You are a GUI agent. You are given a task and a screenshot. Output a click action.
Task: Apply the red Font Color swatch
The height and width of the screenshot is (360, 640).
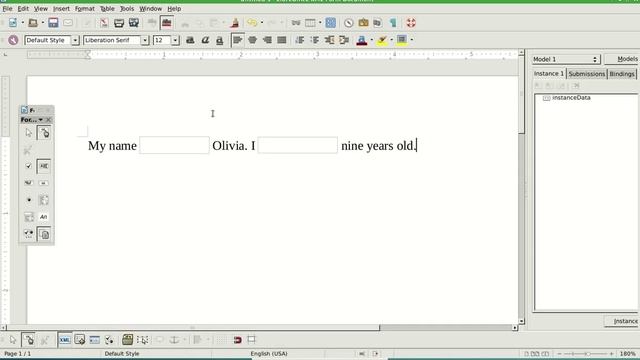point(362,40)
